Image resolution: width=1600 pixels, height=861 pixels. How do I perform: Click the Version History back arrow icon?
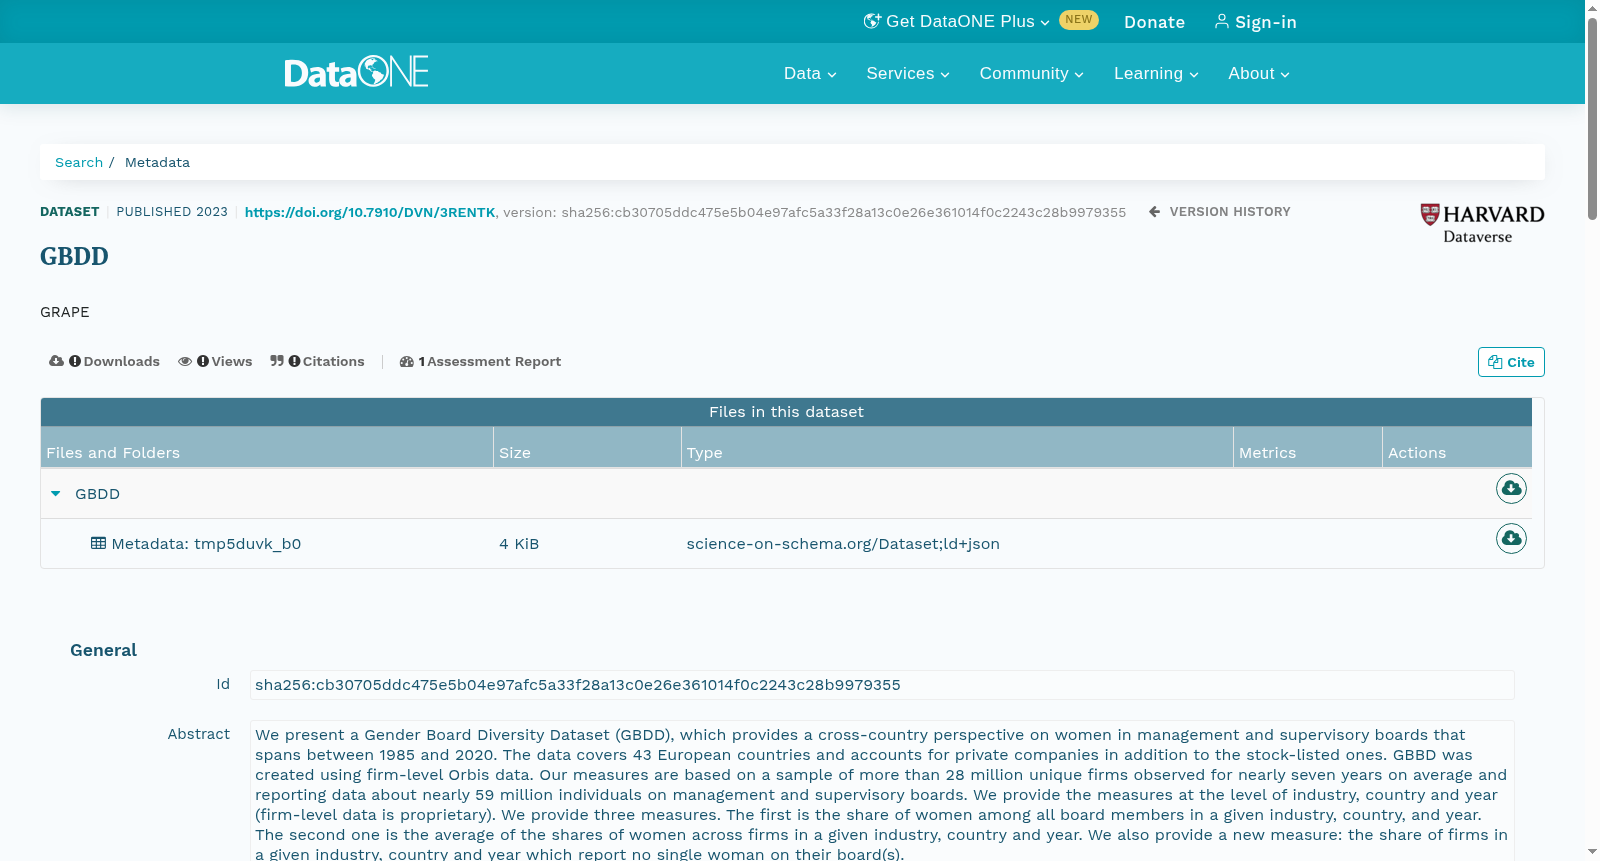(1154, 212)
